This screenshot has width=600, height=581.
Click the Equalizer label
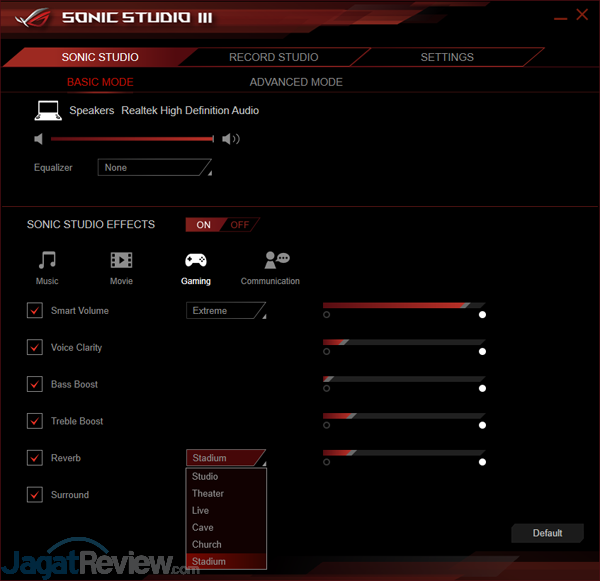[53, 168]
